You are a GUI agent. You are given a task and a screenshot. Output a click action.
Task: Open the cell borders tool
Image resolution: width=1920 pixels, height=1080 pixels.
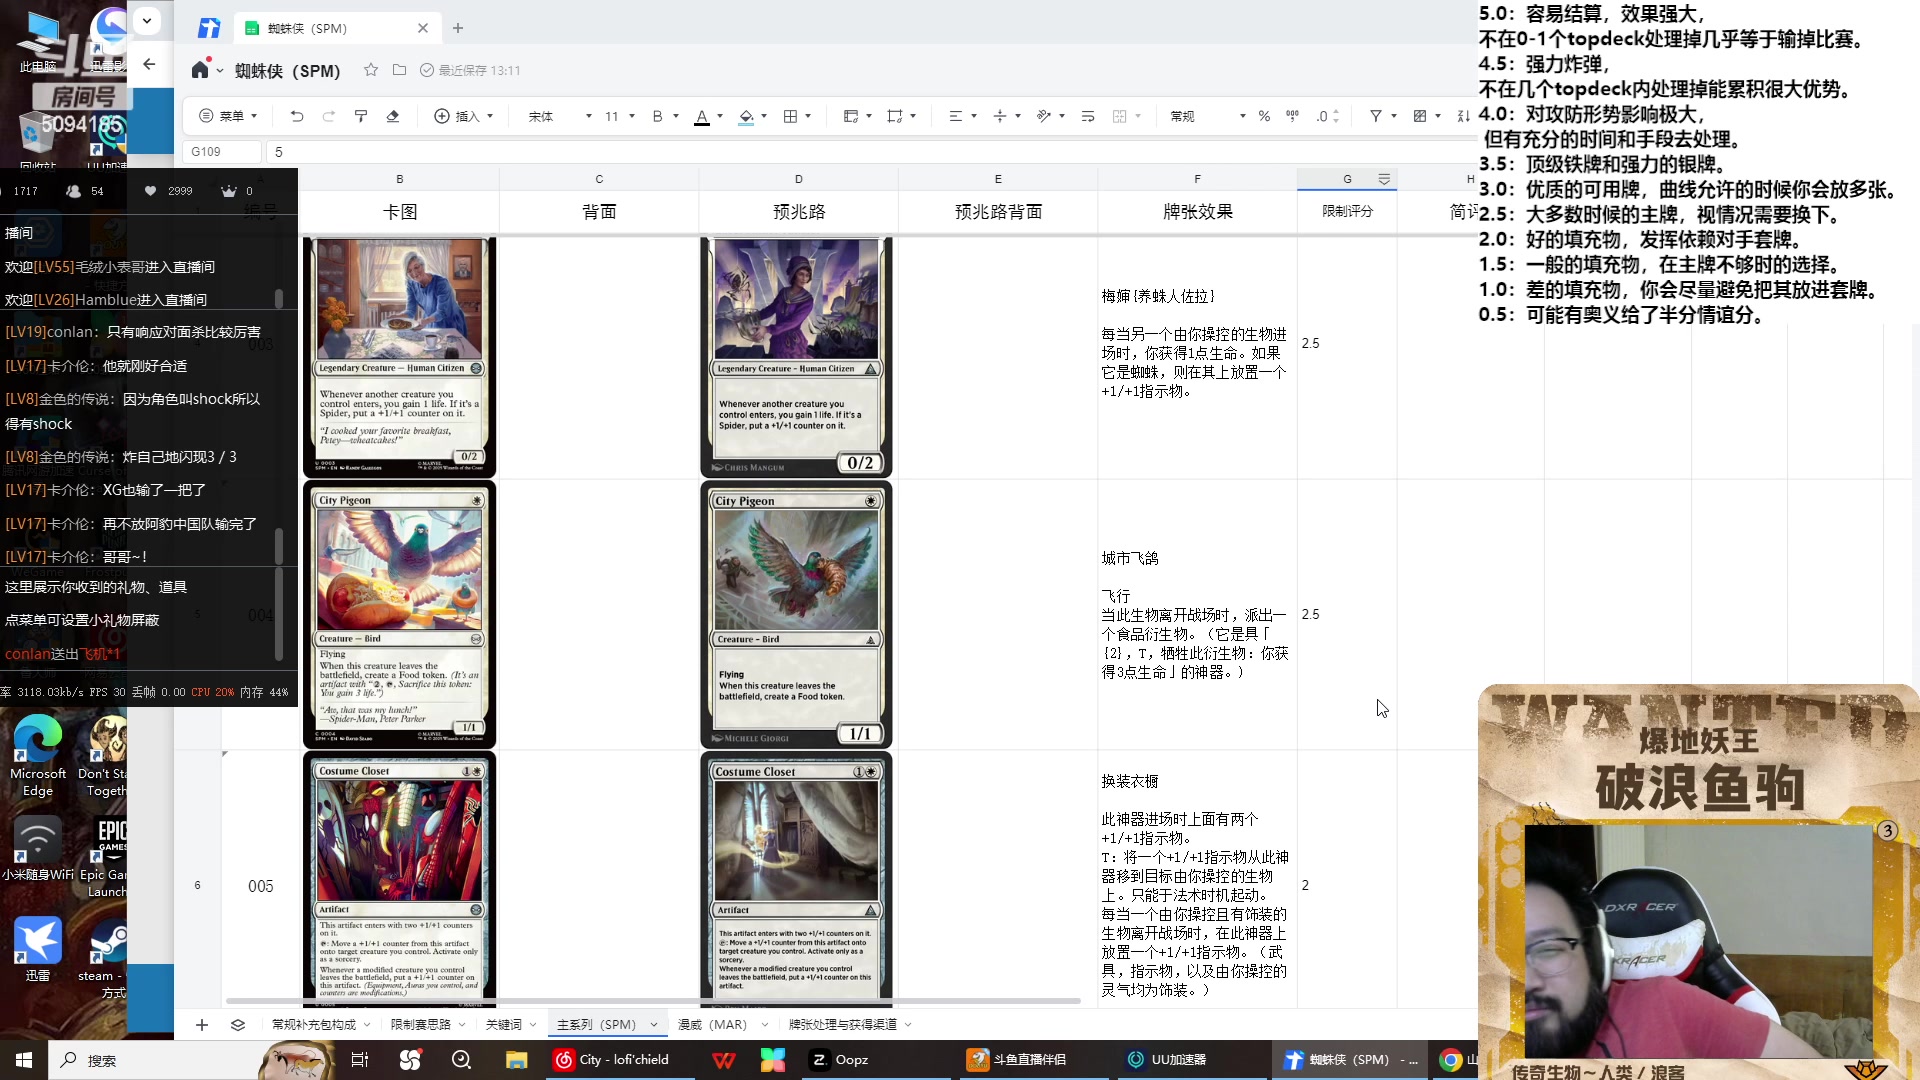click(x=791, y=116)
